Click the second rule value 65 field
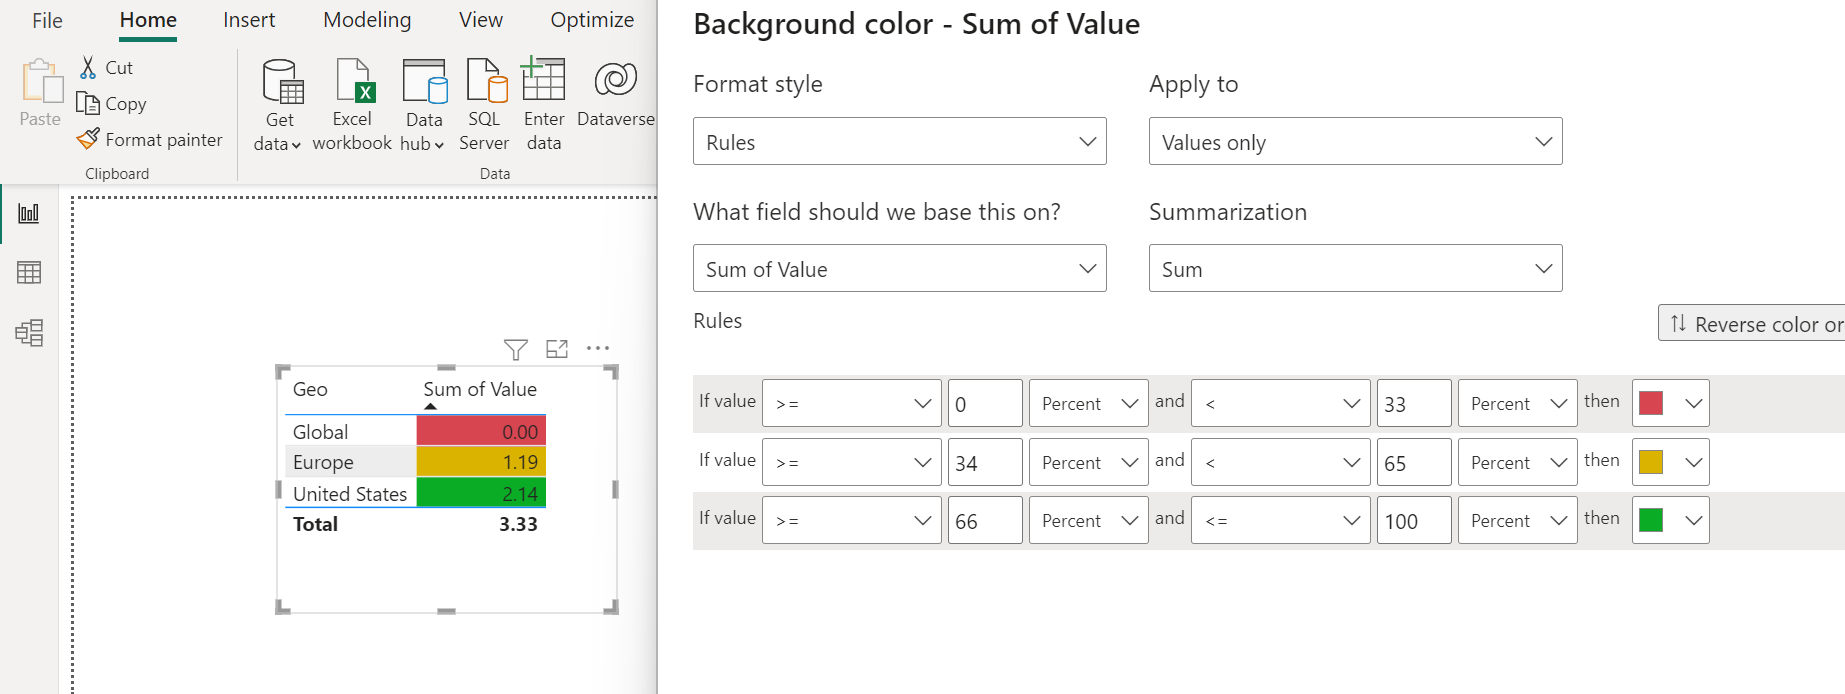The height and width of the screenshot is (694, 1845). pos(1414,462)
